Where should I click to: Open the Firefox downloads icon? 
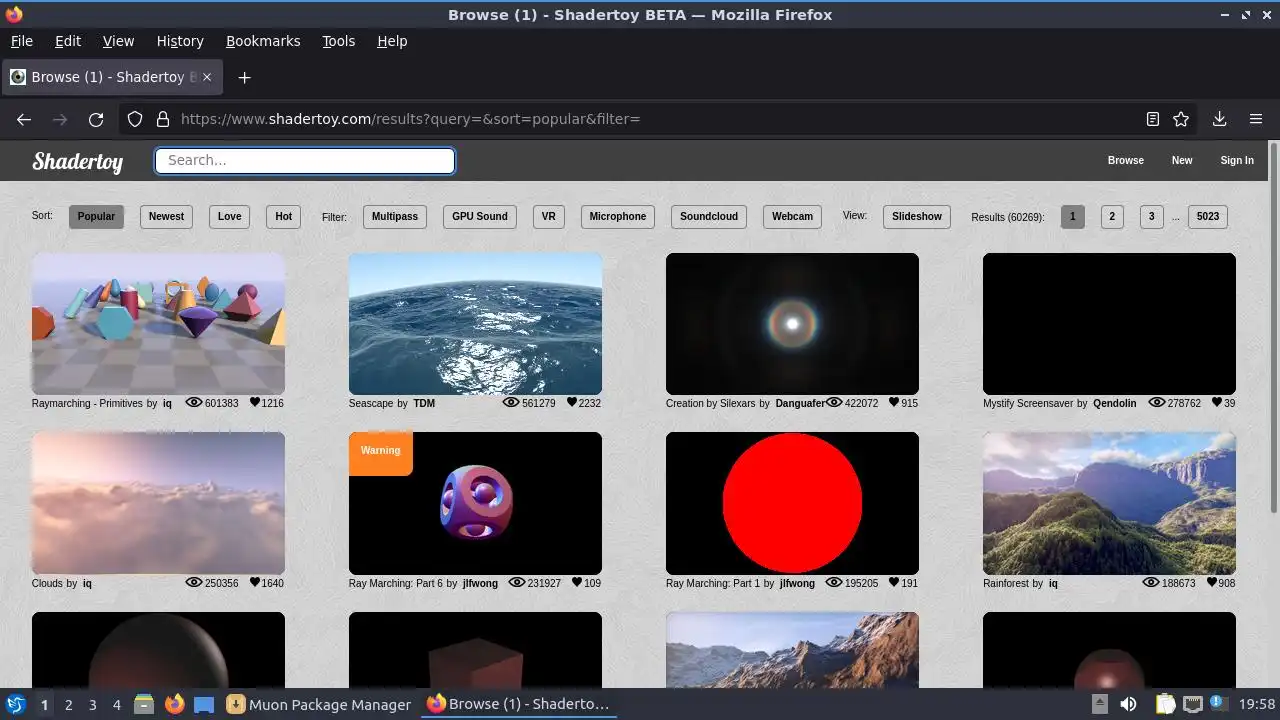(x=1219, y=119)
